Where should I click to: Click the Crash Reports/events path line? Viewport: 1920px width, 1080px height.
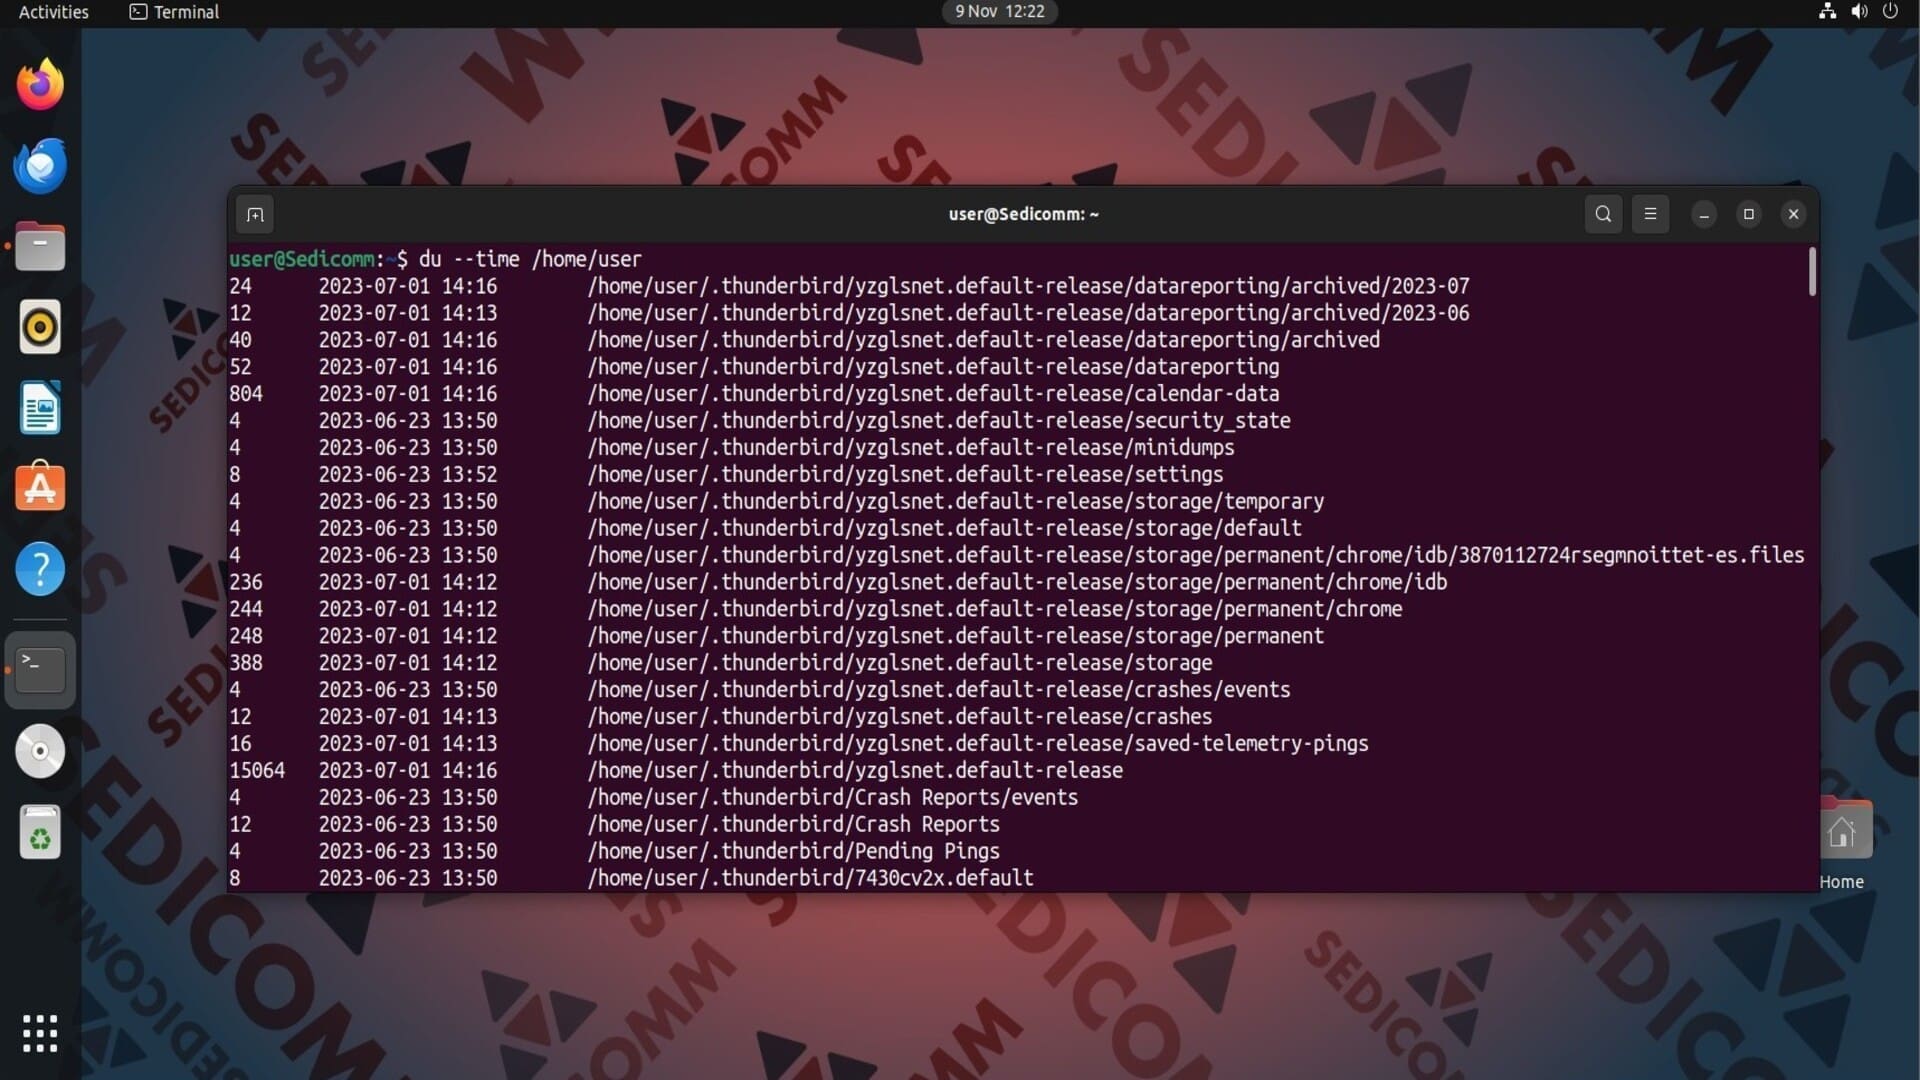tap(833, 799)
